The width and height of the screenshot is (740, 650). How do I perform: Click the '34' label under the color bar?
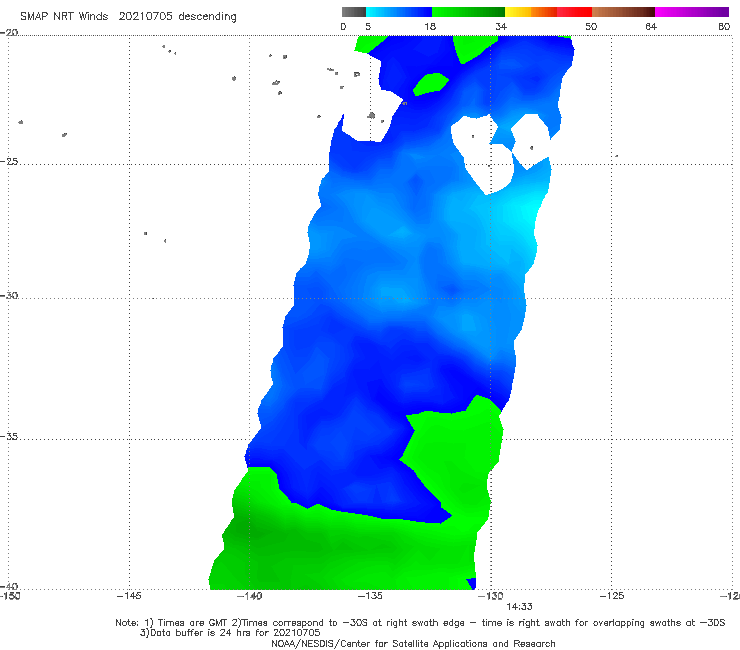(501, 27)
